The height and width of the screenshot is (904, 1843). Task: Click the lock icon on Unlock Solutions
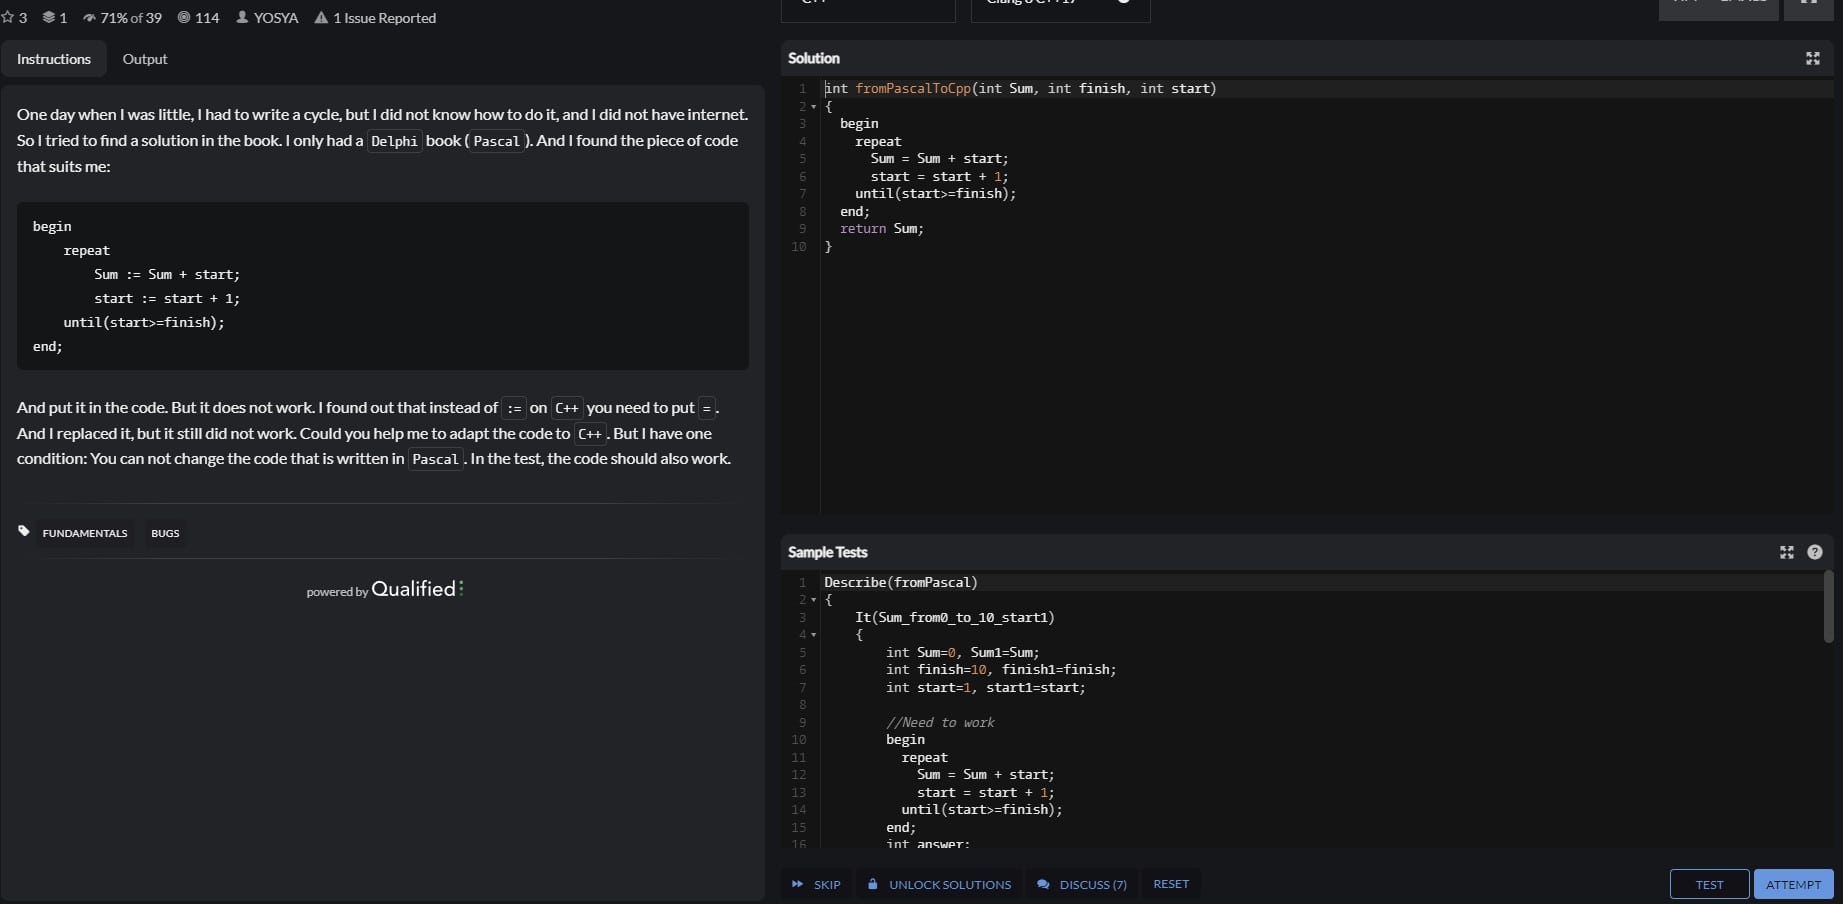point(871,884)
